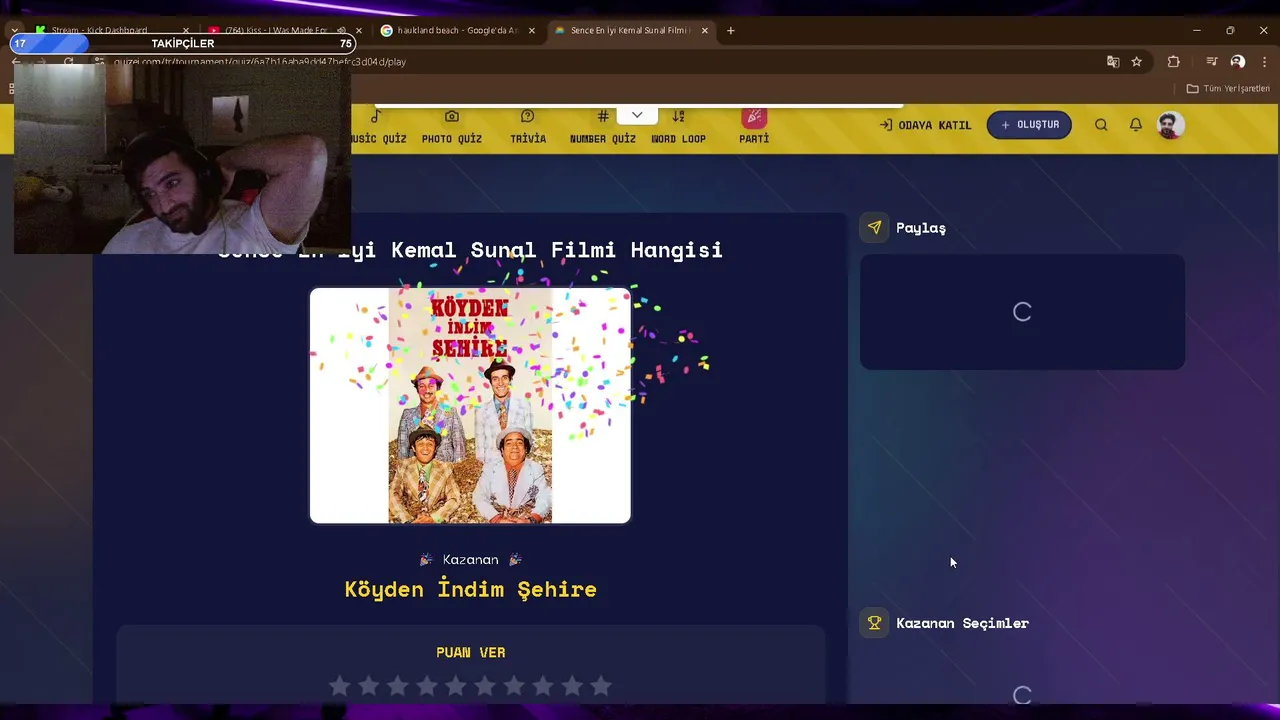Open the Number Quiz menu label
The width and height of the screenshot is (1280, 720).
point(603,139)
